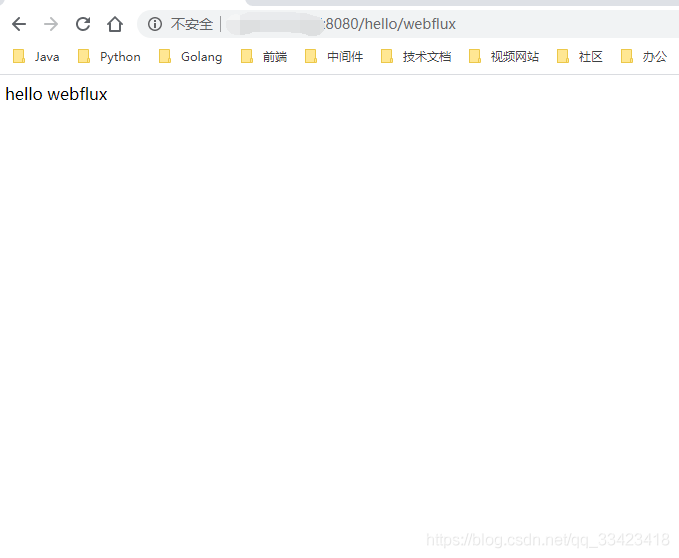Click the empty white page body

click(340, 300)
